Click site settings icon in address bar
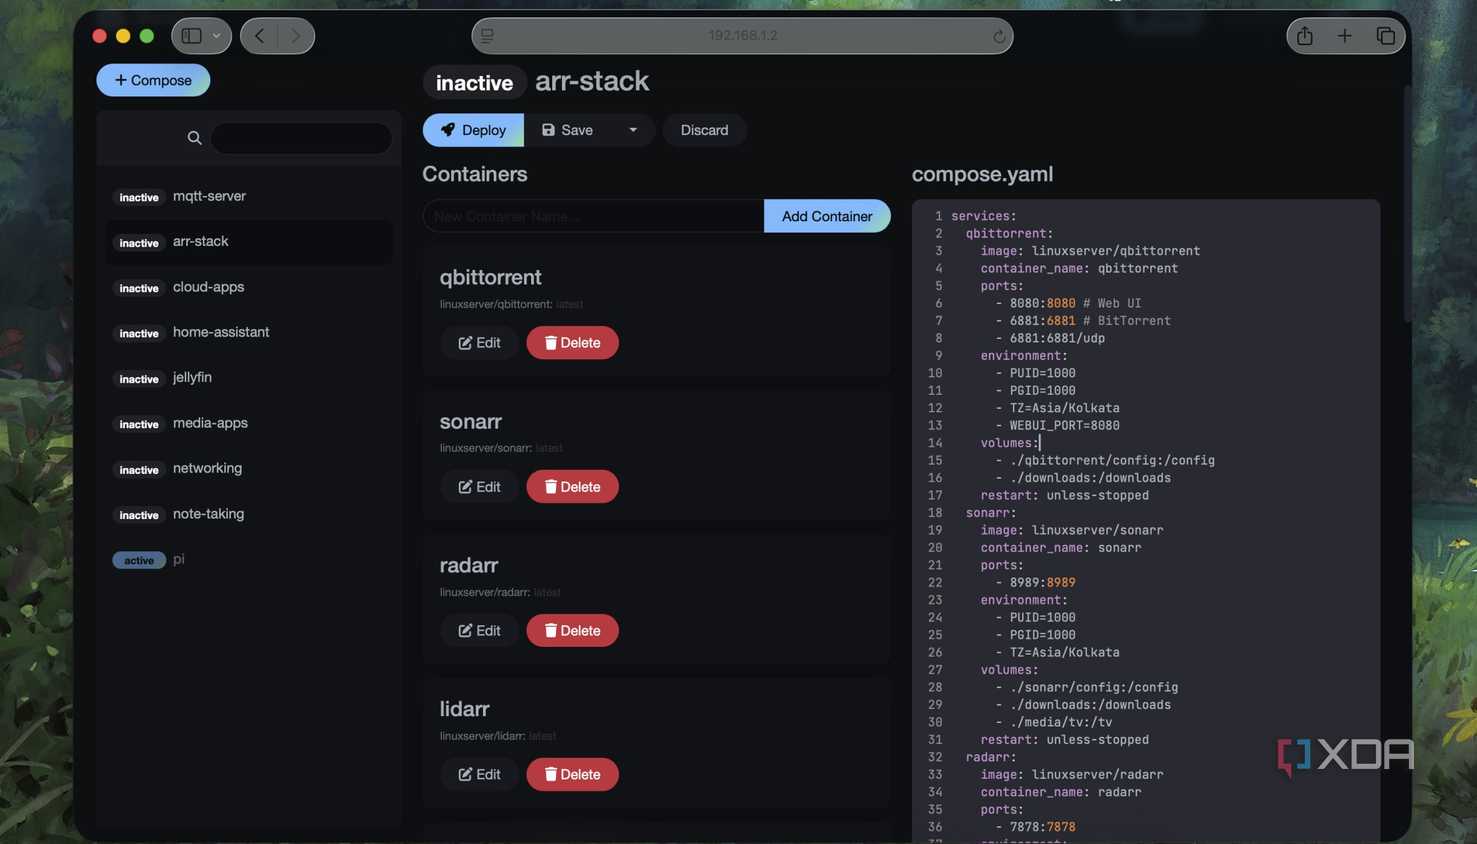The height and width of the screenshot is (844, 1477). (x=487, y=36)
